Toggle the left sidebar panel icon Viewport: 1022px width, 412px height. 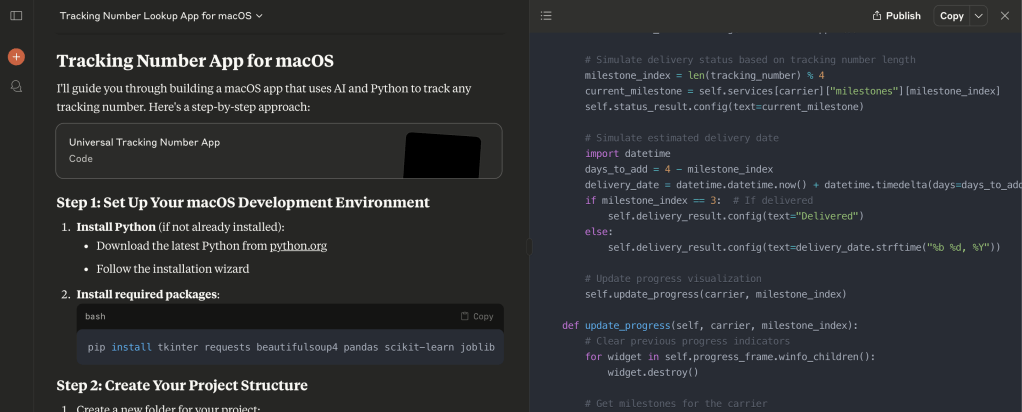click(x=16, y=16)
